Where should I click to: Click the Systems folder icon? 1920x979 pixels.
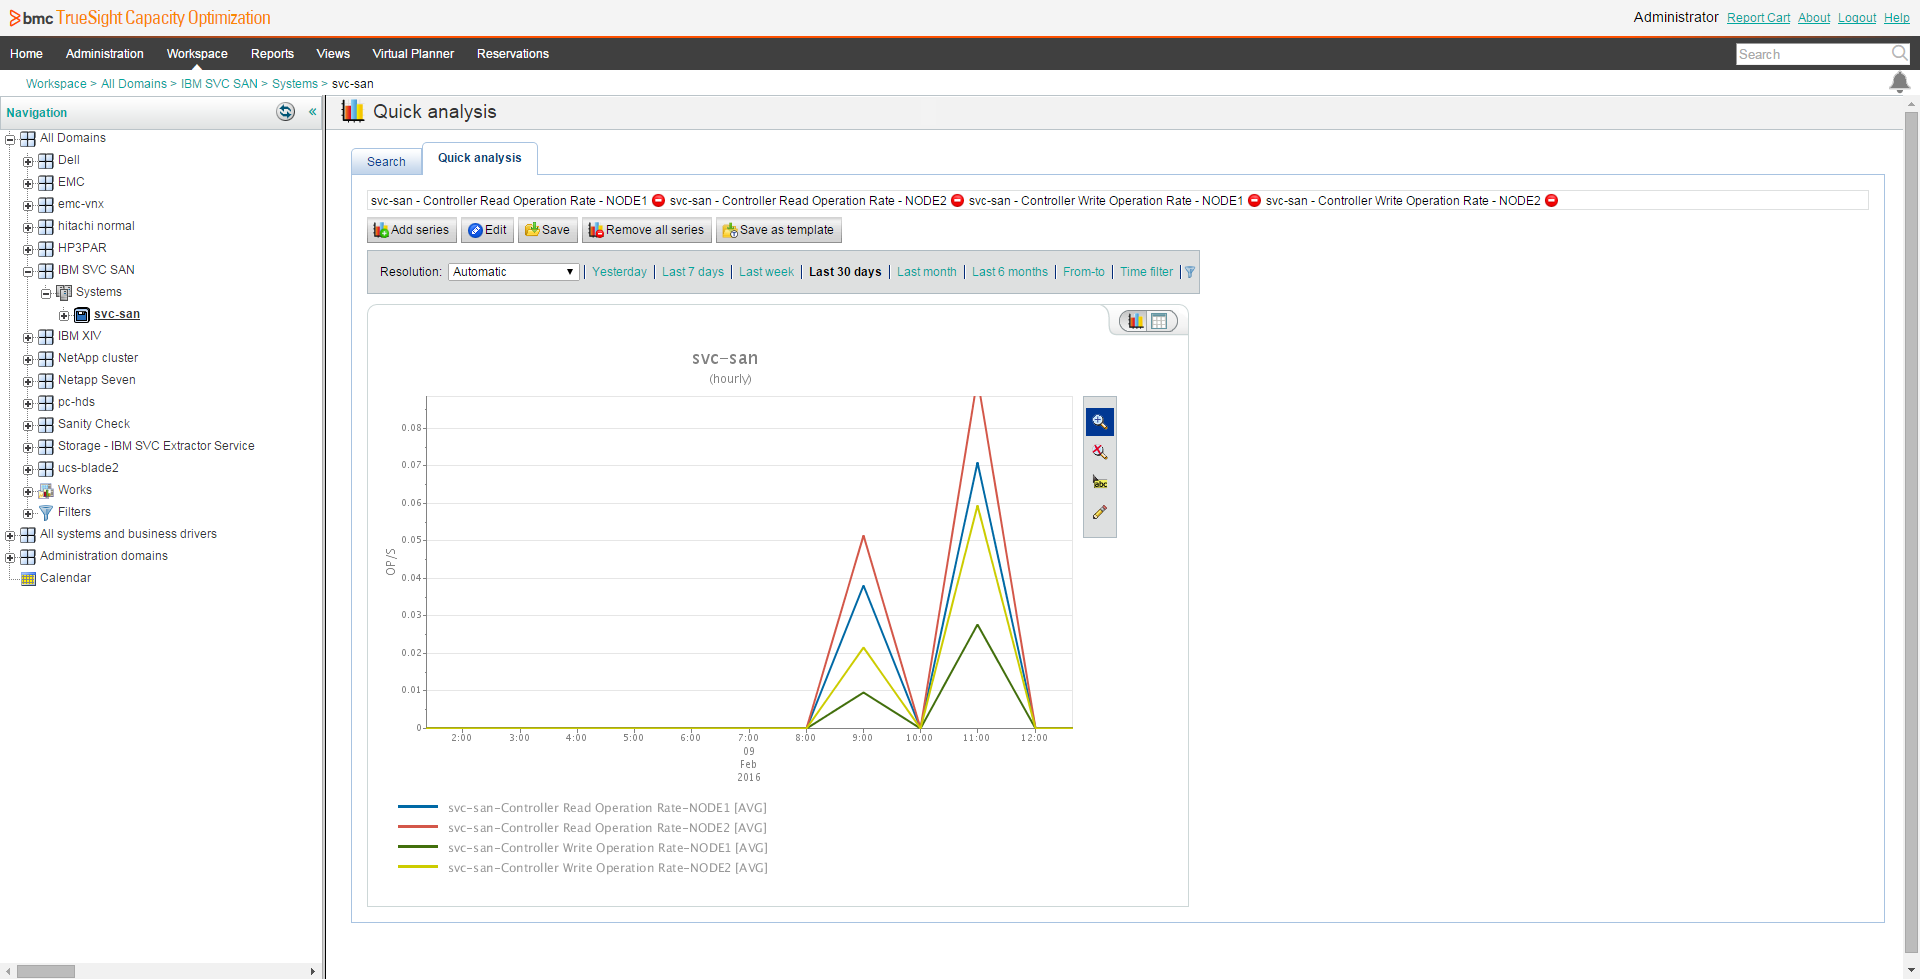64,293
